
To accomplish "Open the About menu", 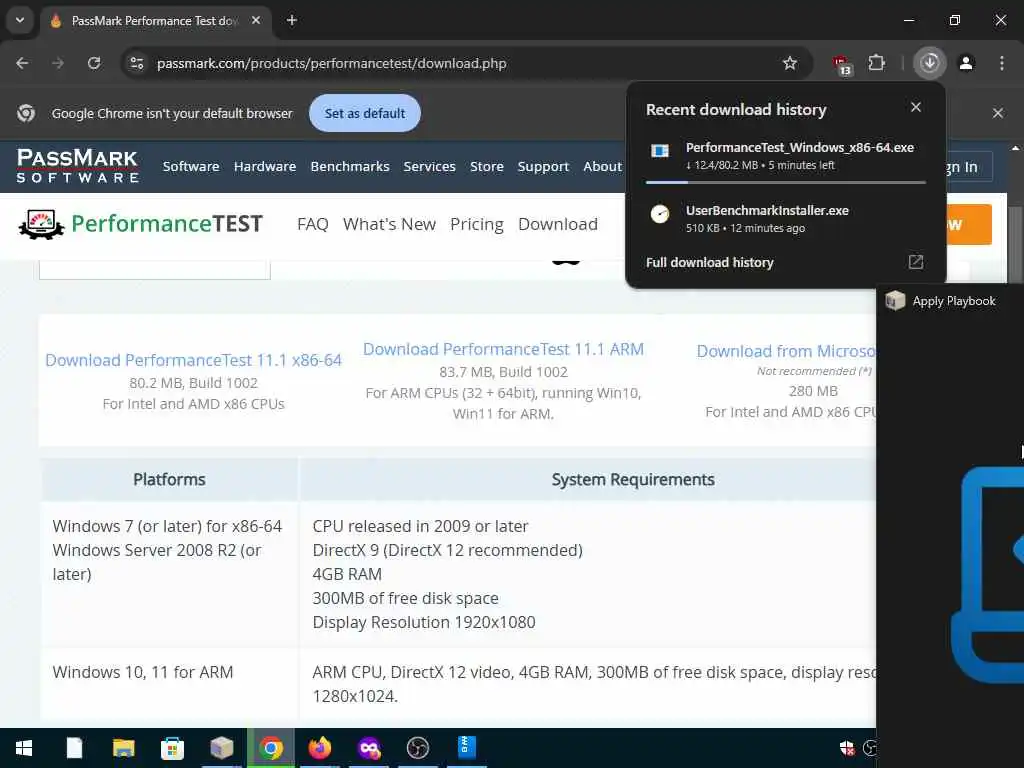I will click(602, 167).
